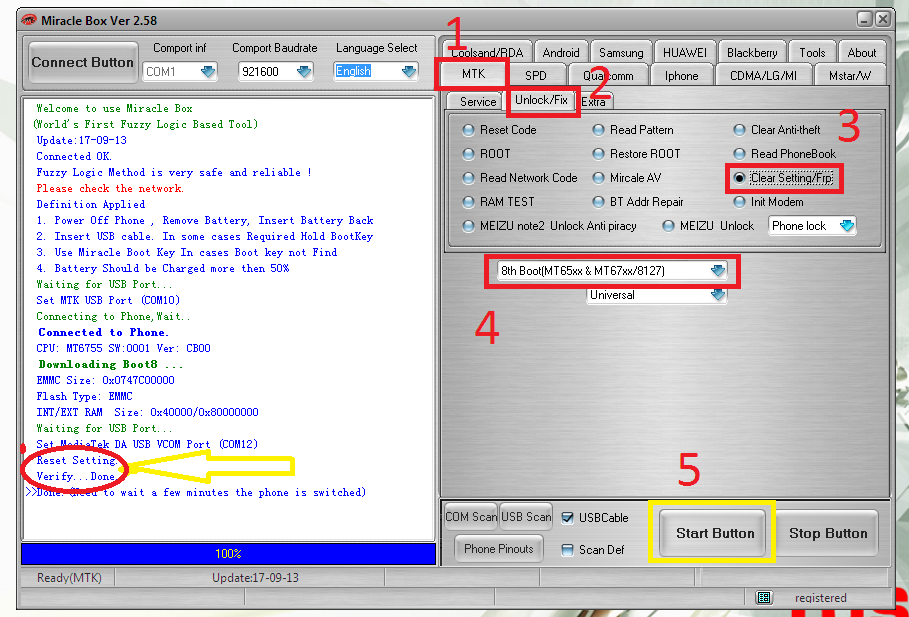The width and height of the screenshot is (909, 617).
Task: Open the Coolsand/RDA tab
Action: 486,53
